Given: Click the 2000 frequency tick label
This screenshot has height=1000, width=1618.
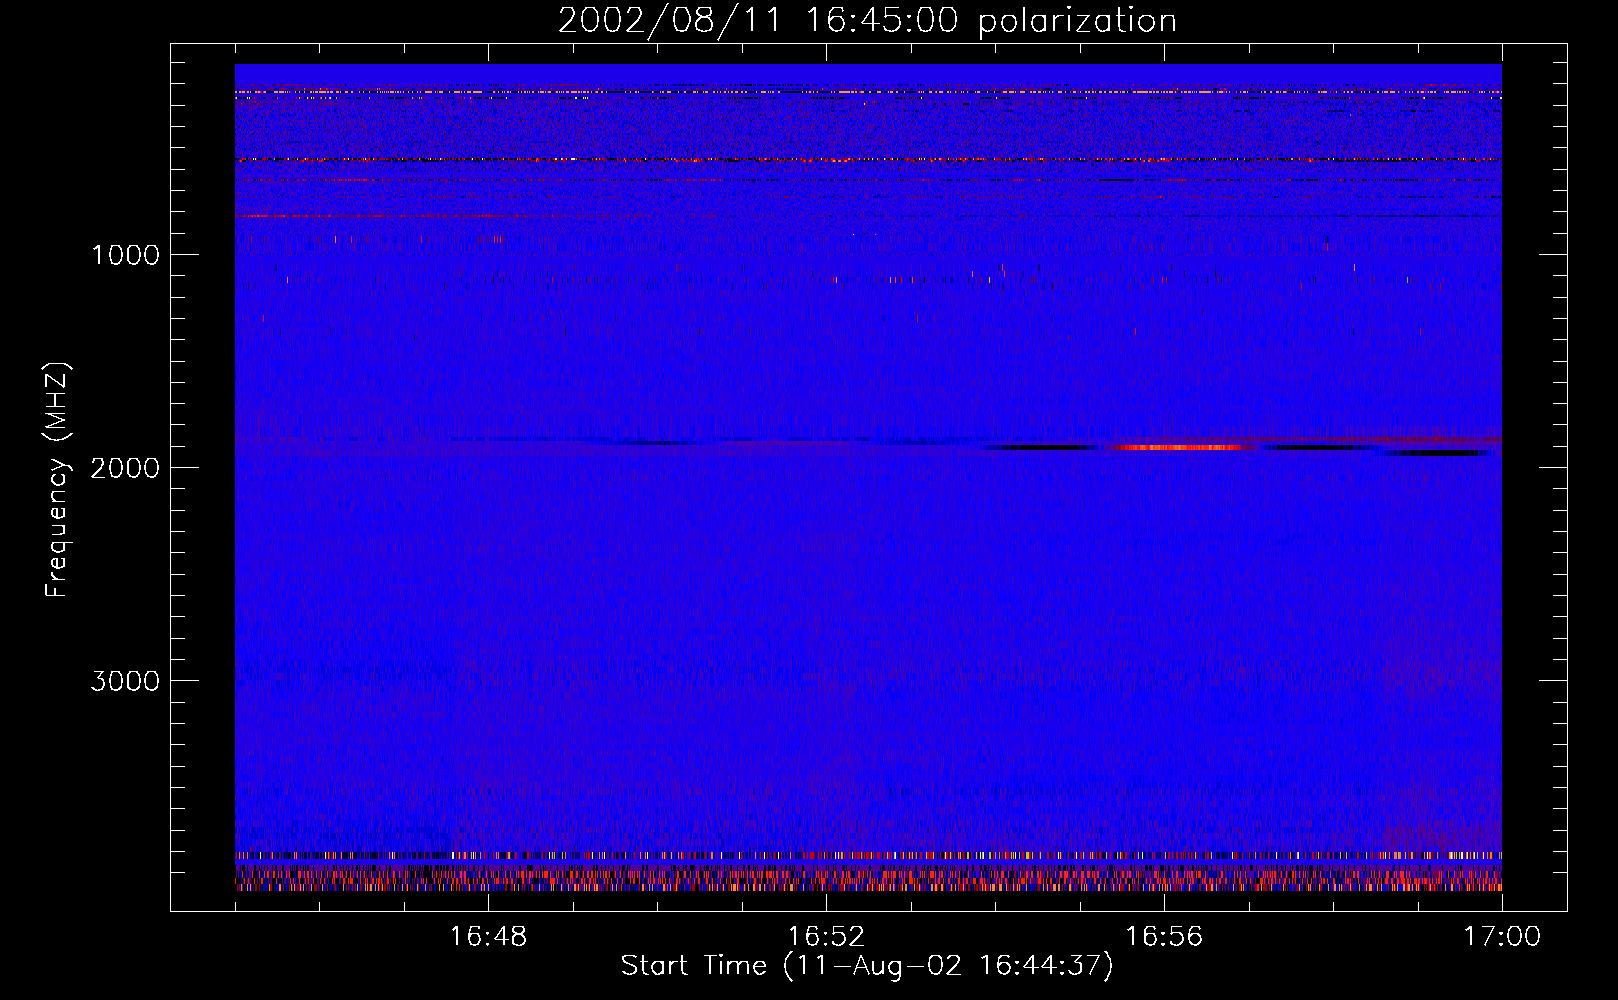Looking at the screenshot, I should pyautogui.click(x=125, y=468).
